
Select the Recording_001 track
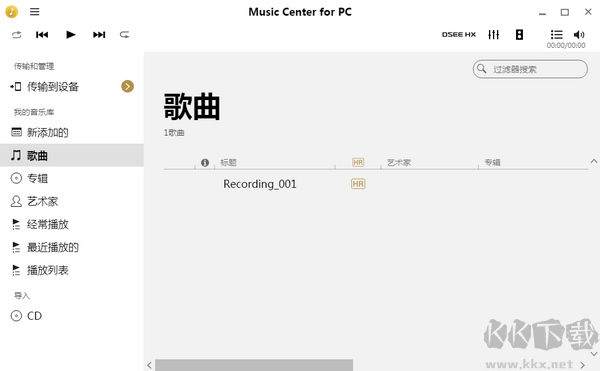pos(260,184)
